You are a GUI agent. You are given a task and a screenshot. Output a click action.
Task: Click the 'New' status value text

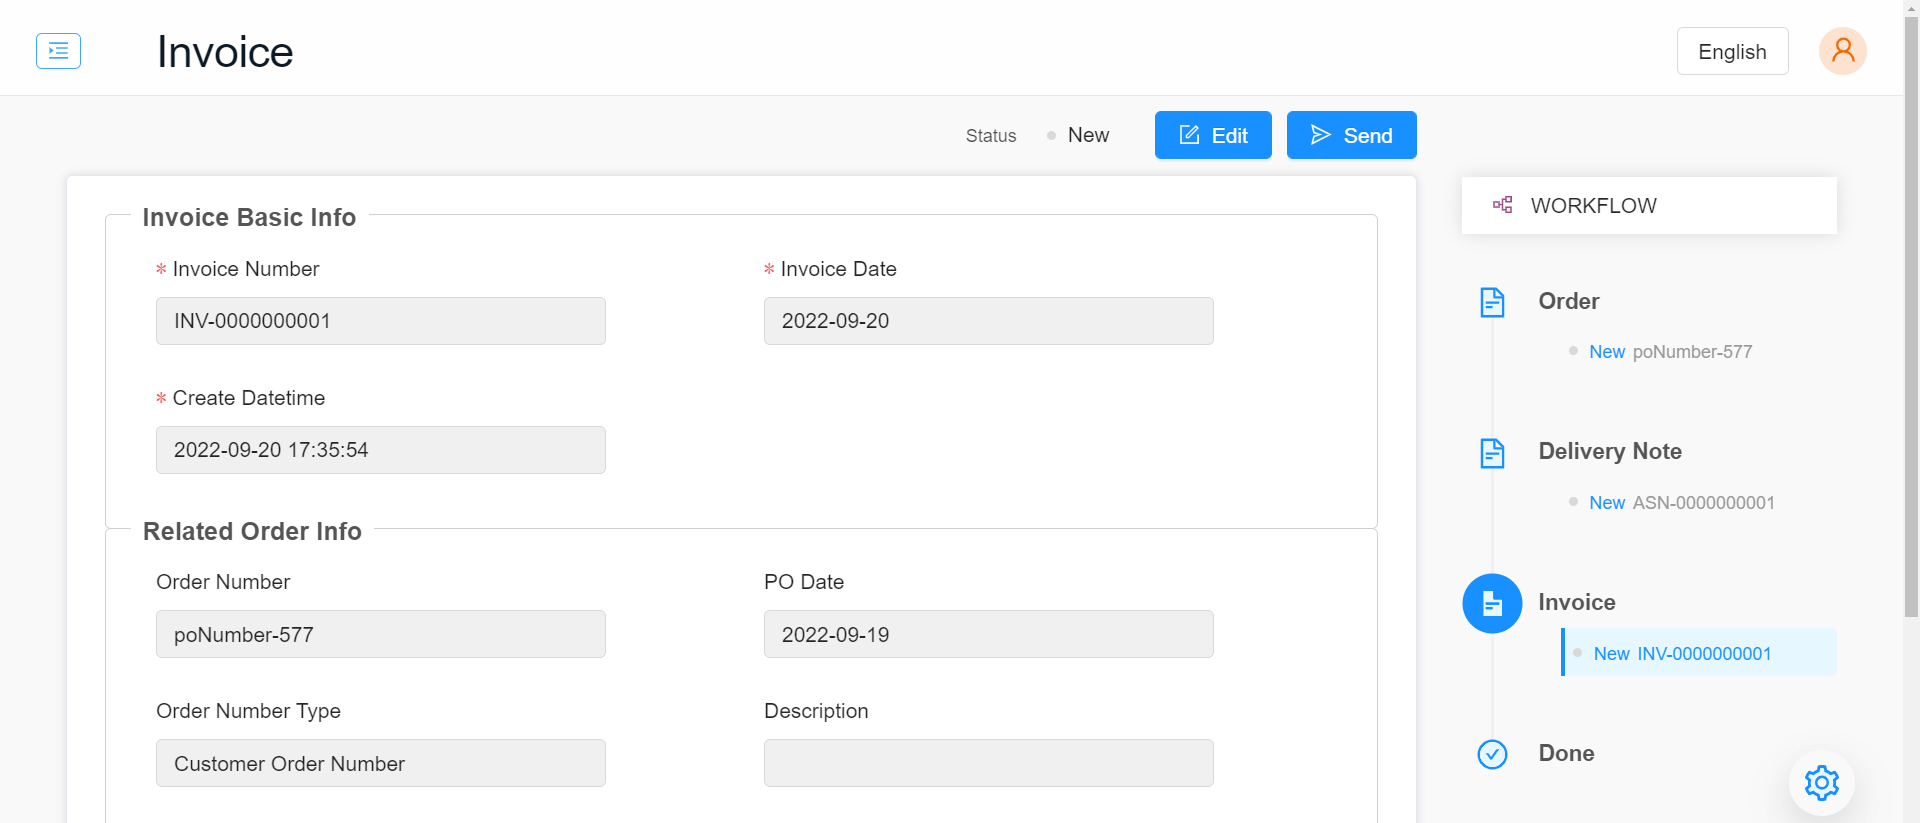[1088, 135]
